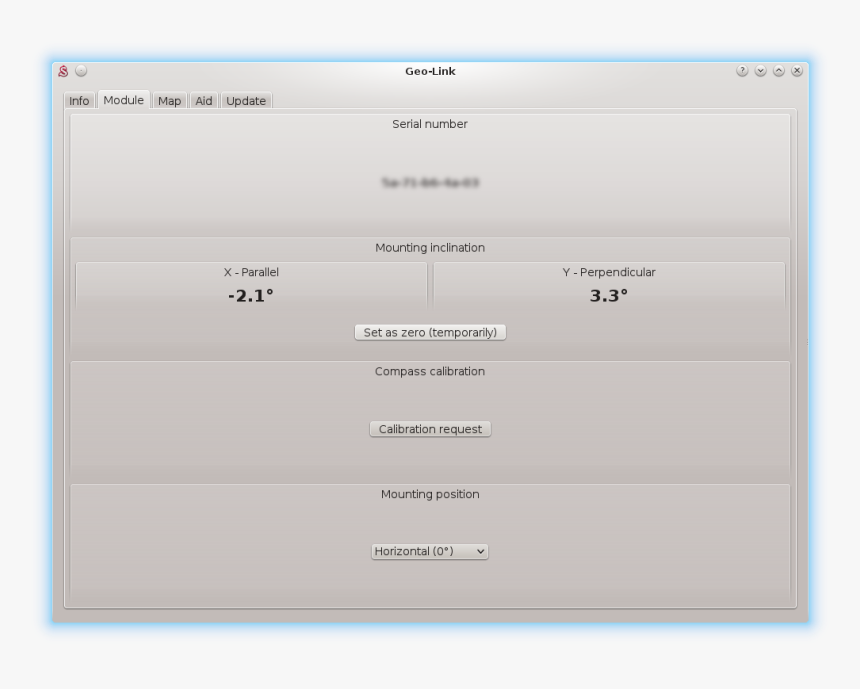
Task: Click the Mounting inclination heading
Action: pos(430,248)
